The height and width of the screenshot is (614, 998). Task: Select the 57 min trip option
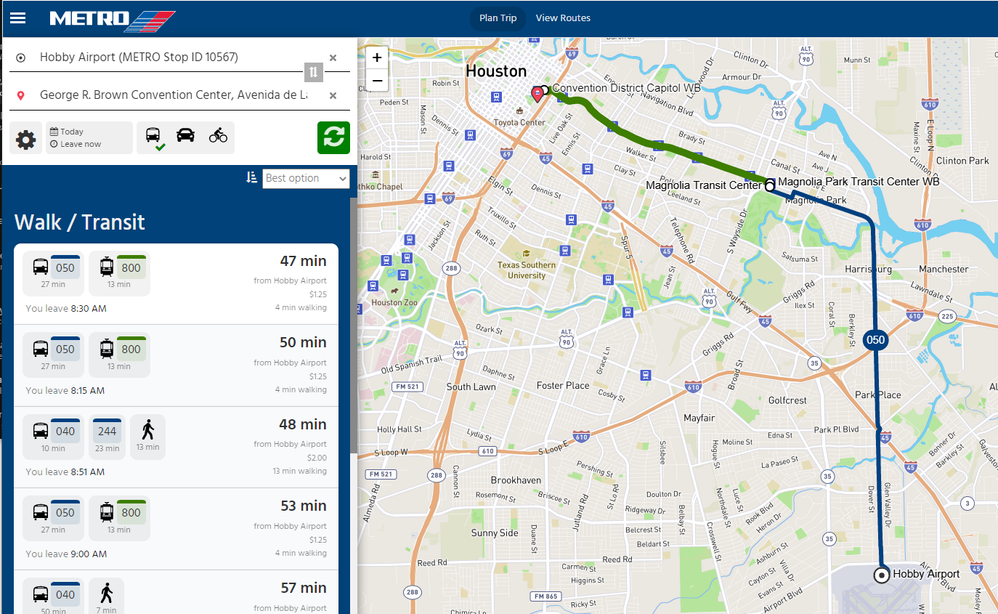coord(176,592)
